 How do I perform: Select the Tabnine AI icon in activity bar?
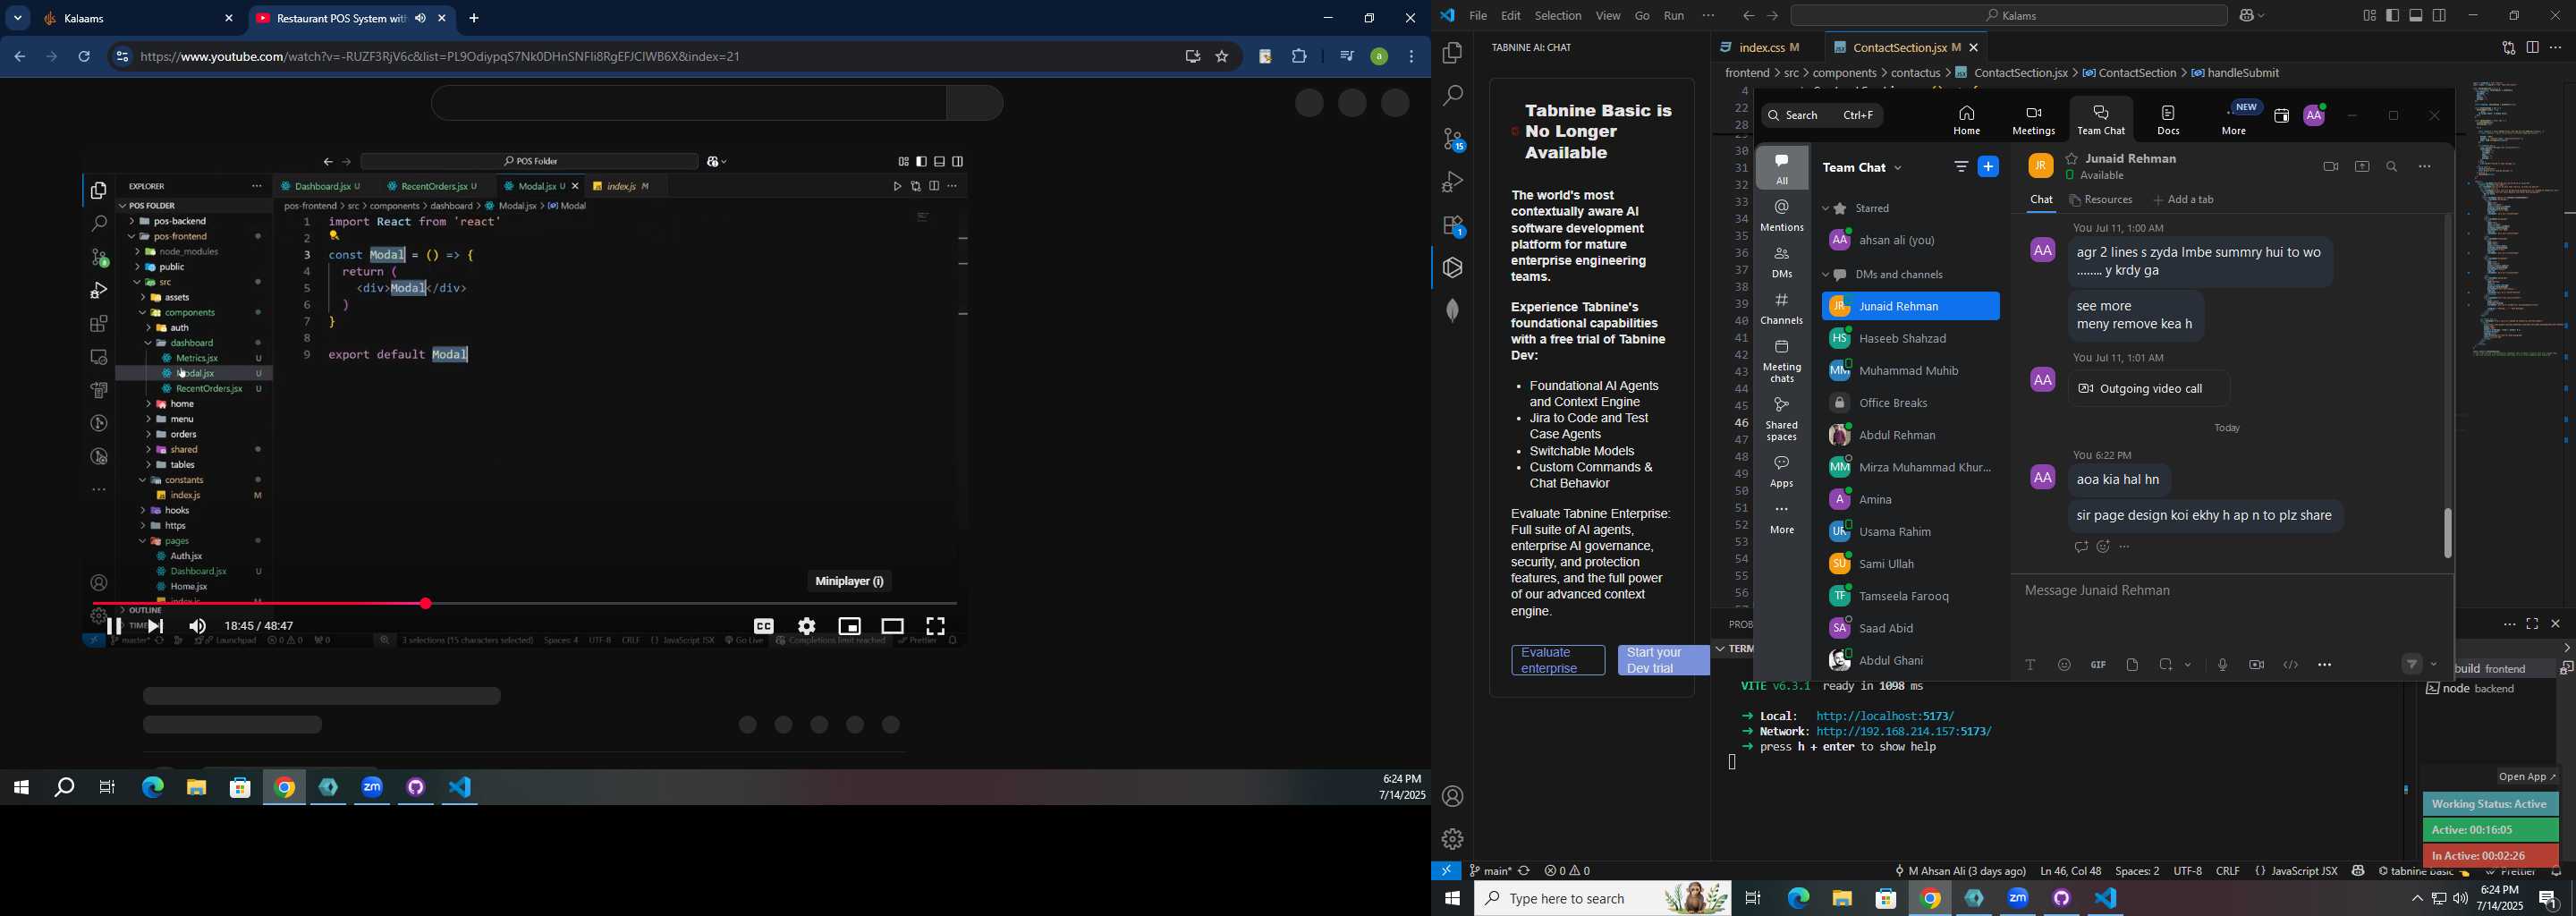point(1452,268)
